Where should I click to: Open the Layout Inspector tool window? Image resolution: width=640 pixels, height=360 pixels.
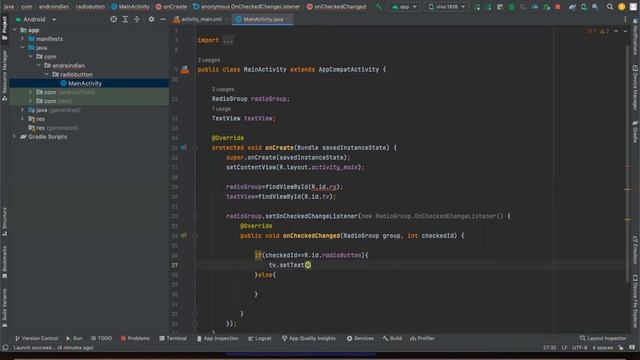tap(603, 338)
